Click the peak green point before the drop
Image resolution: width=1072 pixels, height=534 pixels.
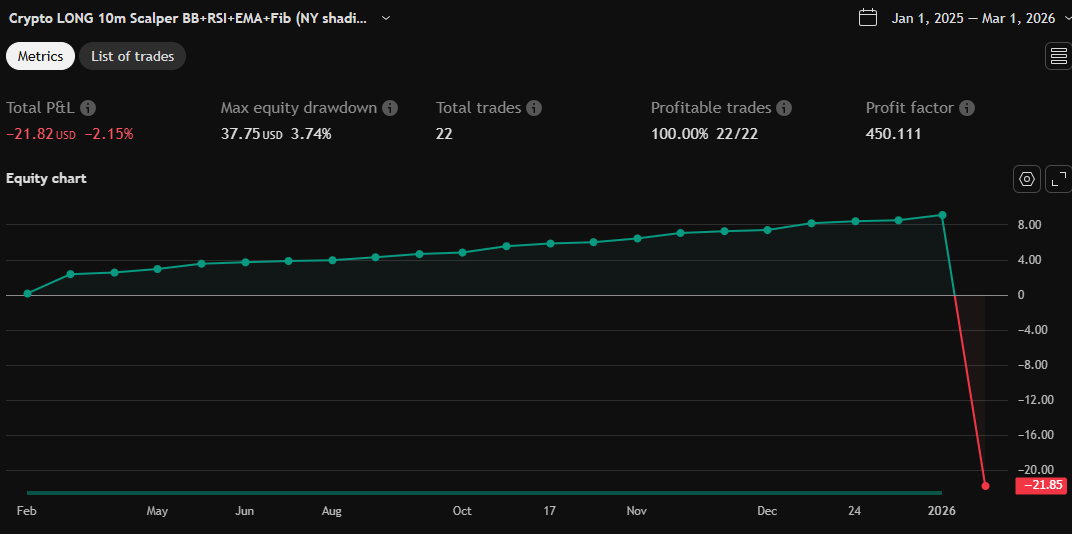[942, 215]
